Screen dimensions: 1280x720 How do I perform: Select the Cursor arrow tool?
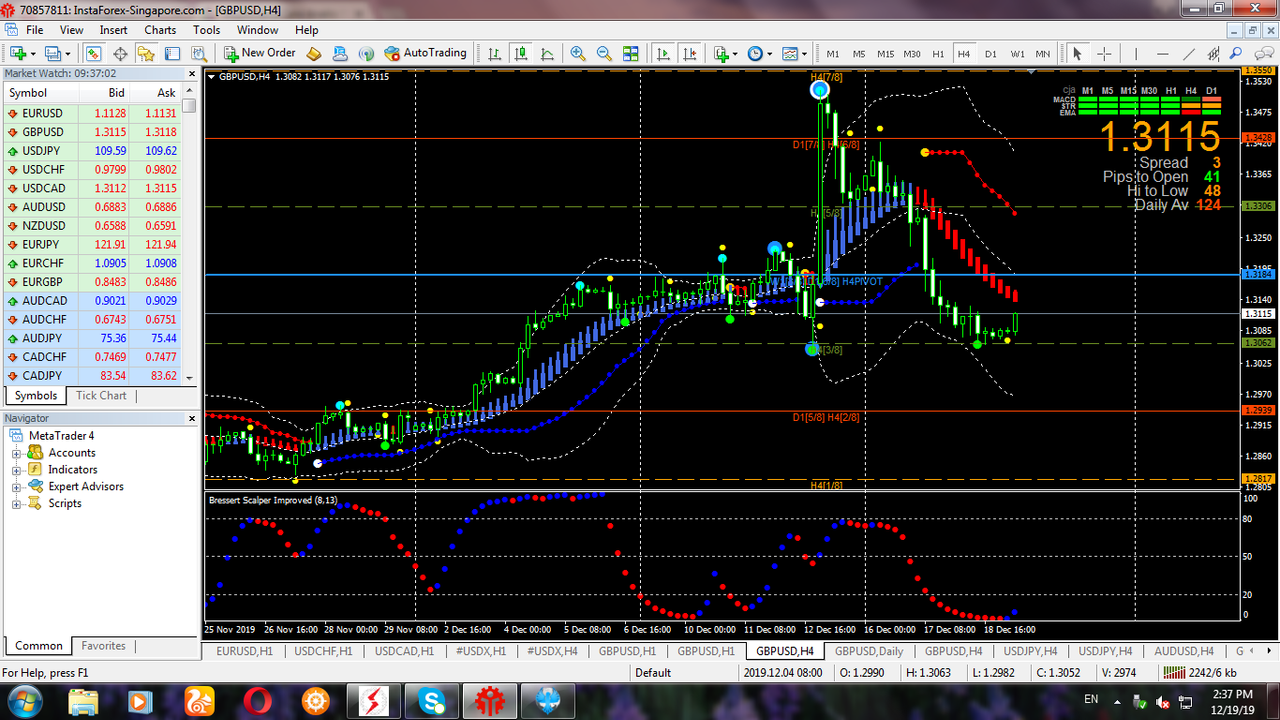pyautogui.click(x=1077, y=53)
